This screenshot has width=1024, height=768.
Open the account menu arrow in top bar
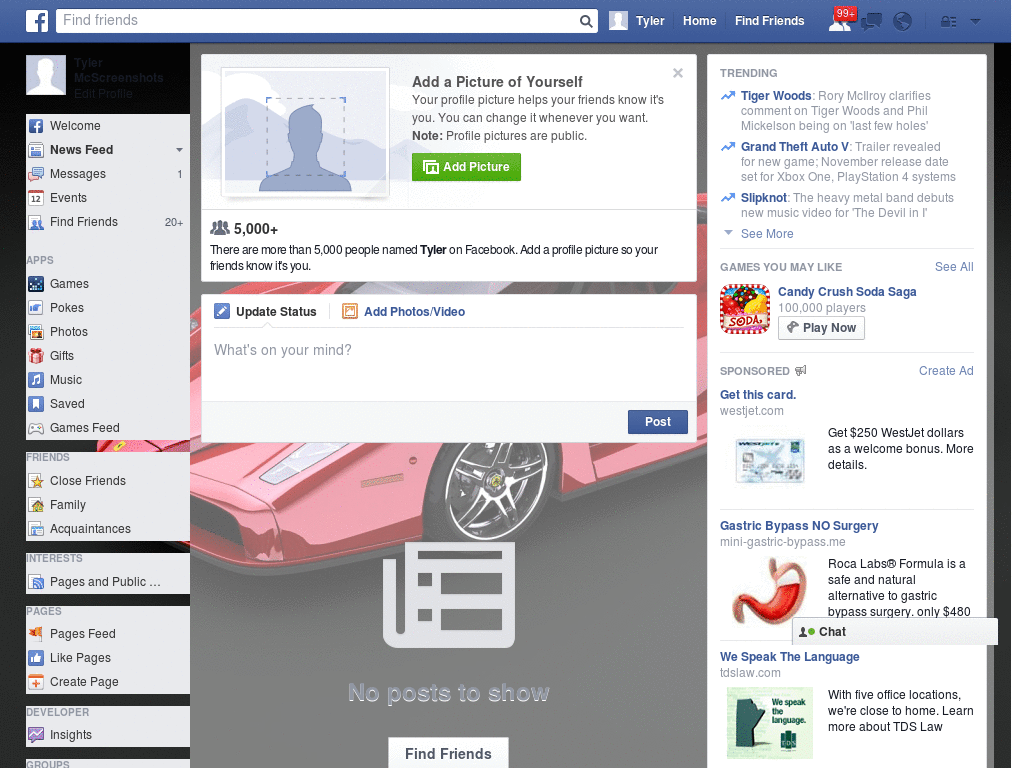pyautogui.click(x=975, y=22)
